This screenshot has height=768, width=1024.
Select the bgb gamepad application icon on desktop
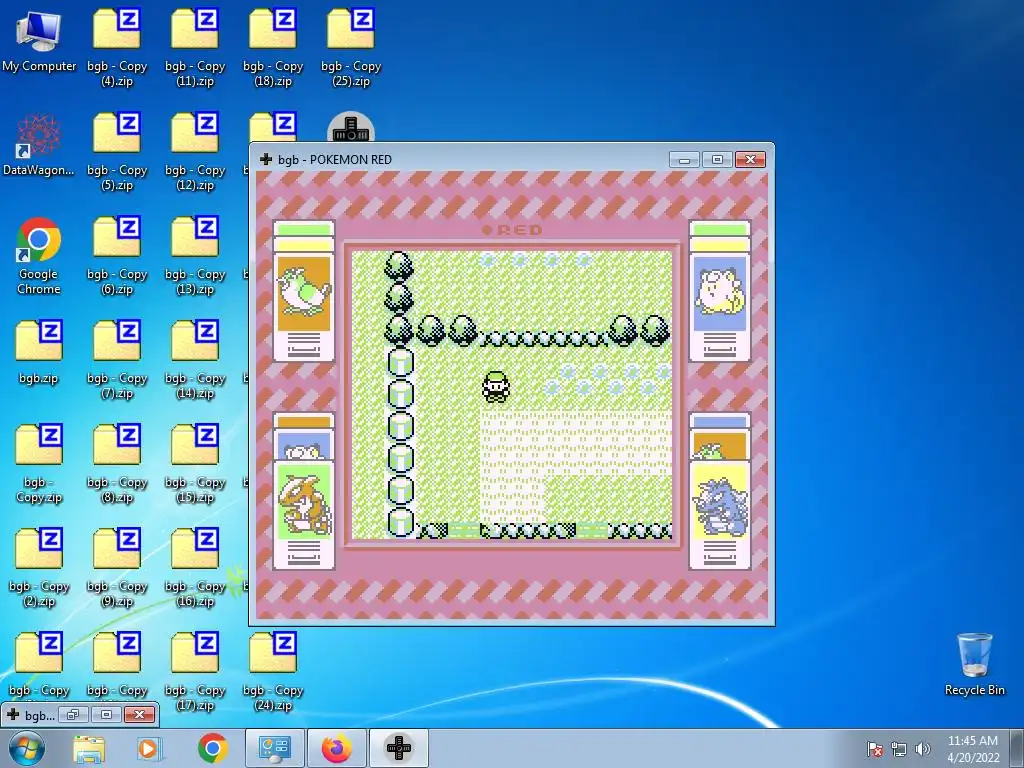[x=351, y=128]
